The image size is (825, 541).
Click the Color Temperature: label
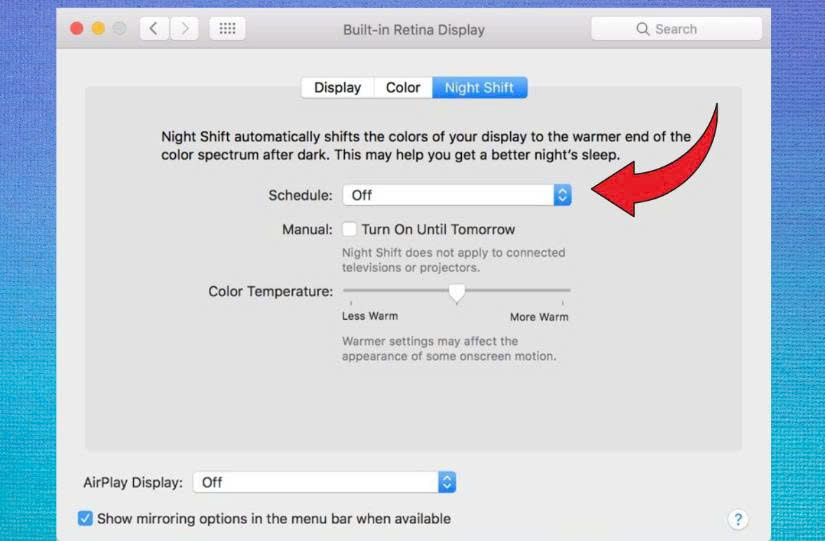[x=270, y=292]
